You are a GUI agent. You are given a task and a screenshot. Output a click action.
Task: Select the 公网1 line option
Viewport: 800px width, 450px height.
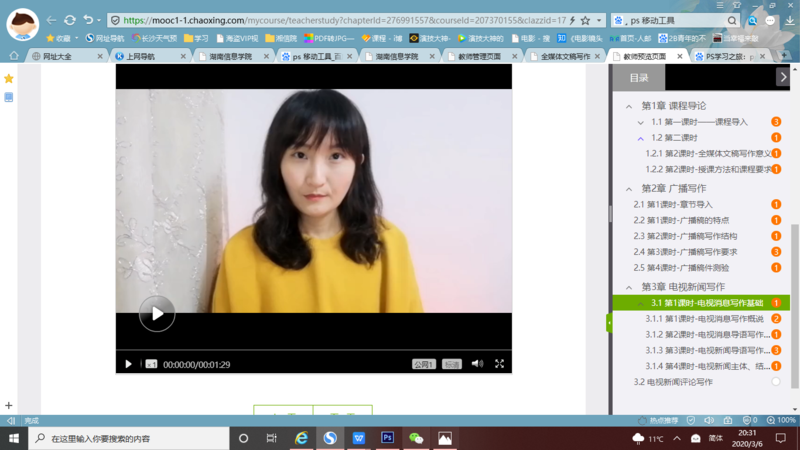pyautogui.click(x=424, y=364)
